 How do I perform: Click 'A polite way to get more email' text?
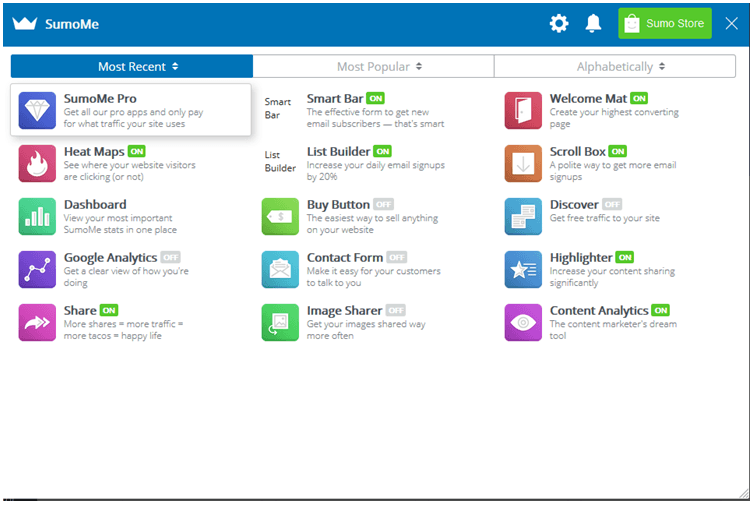point(613,165)
